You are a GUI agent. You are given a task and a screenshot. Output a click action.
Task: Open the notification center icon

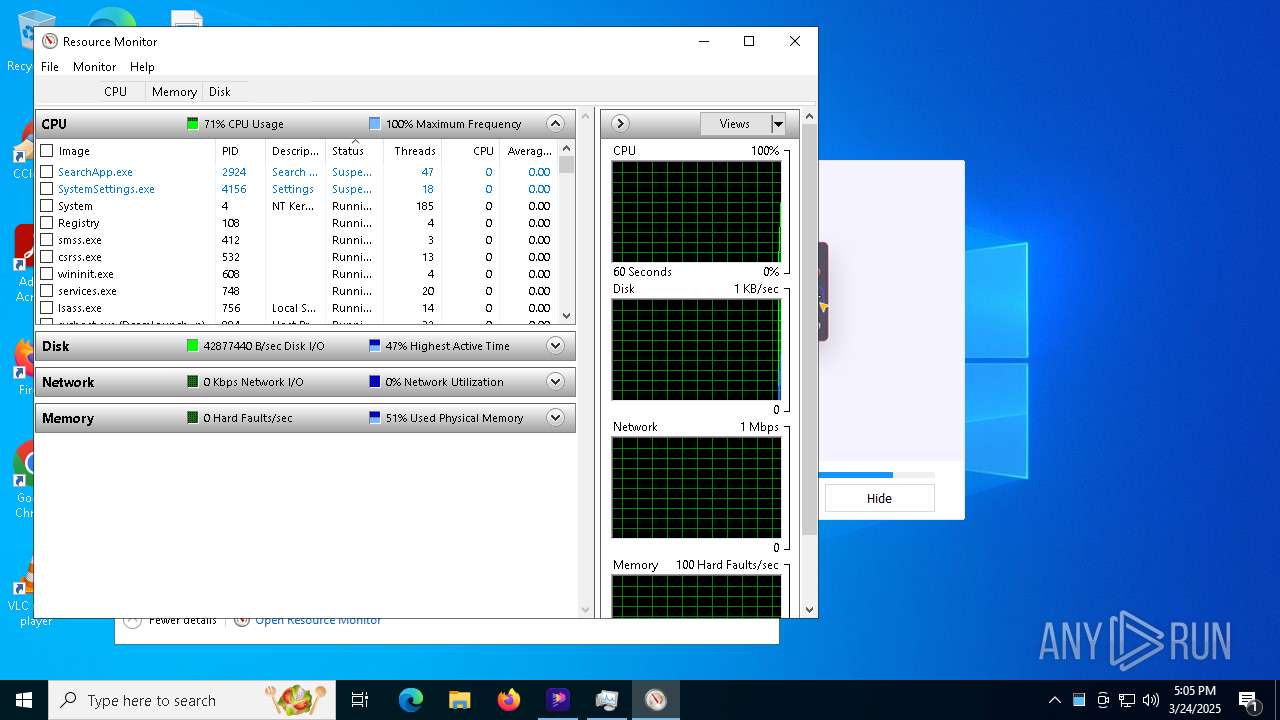point(1248,700)
